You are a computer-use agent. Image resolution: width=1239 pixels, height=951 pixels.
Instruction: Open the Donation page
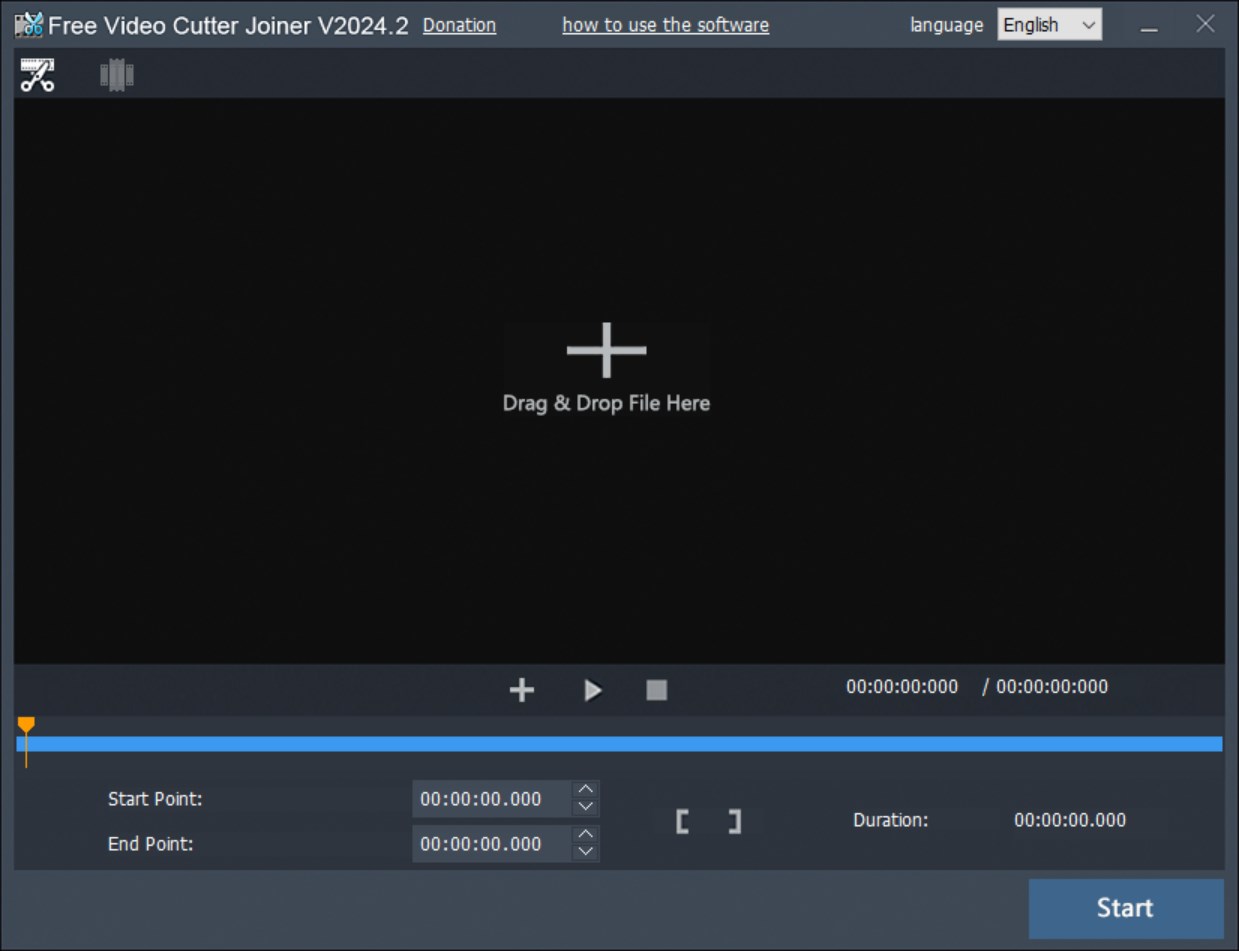459,25
